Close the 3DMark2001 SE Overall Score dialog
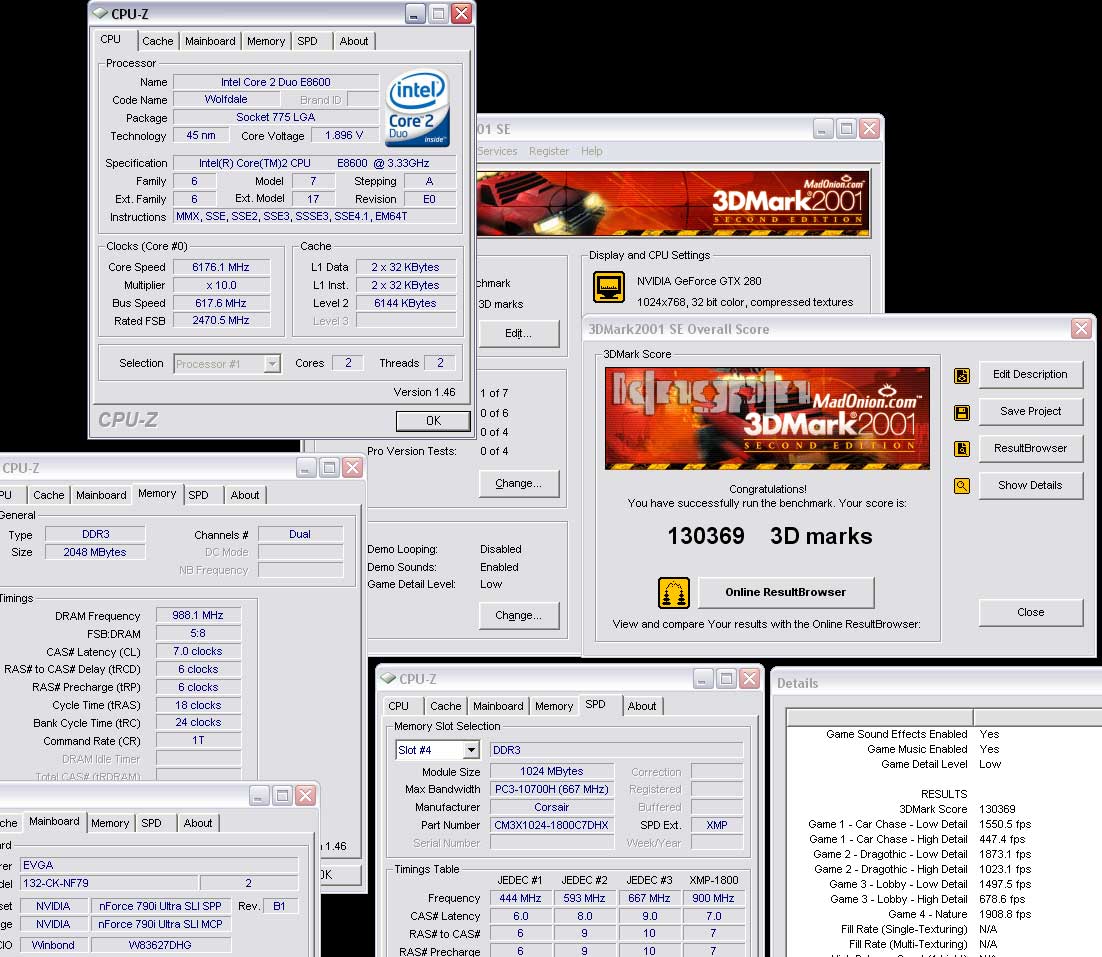The height and width of the screenshot is (957, 1102). 1081,328
